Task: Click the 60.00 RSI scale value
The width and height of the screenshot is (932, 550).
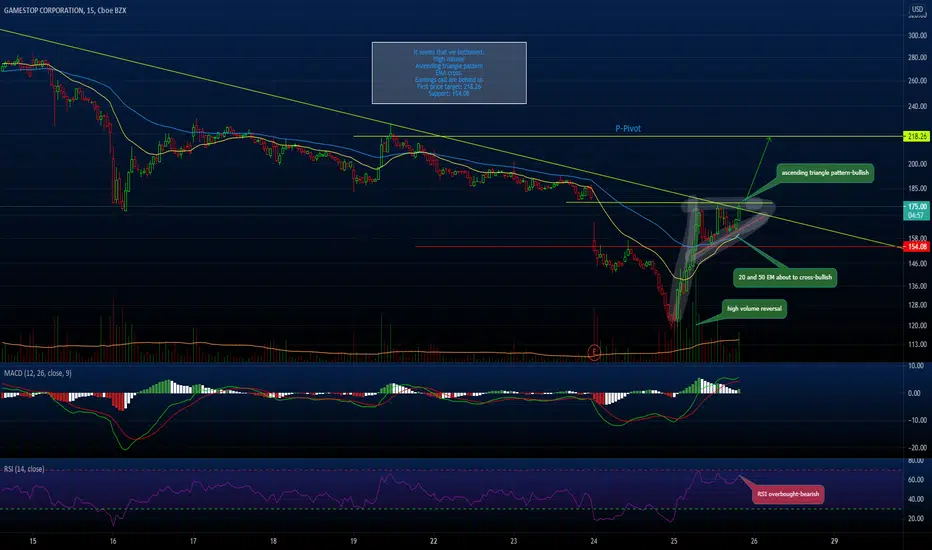Action: click(916, 480)
